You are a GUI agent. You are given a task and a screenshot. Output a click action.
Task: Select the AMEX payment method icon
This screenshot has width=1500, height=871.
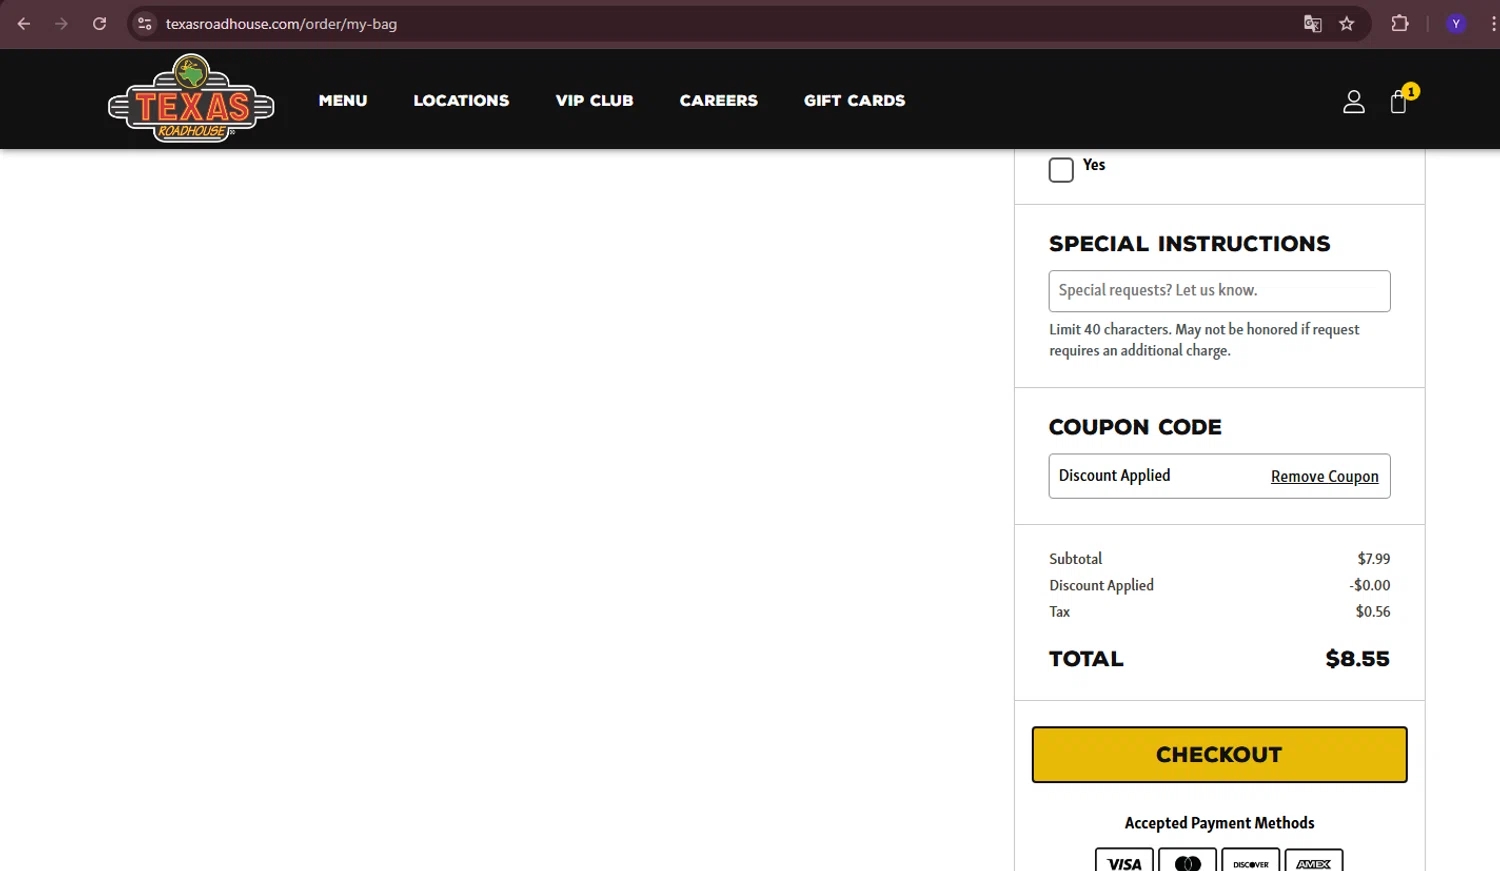click(1313, 861)
